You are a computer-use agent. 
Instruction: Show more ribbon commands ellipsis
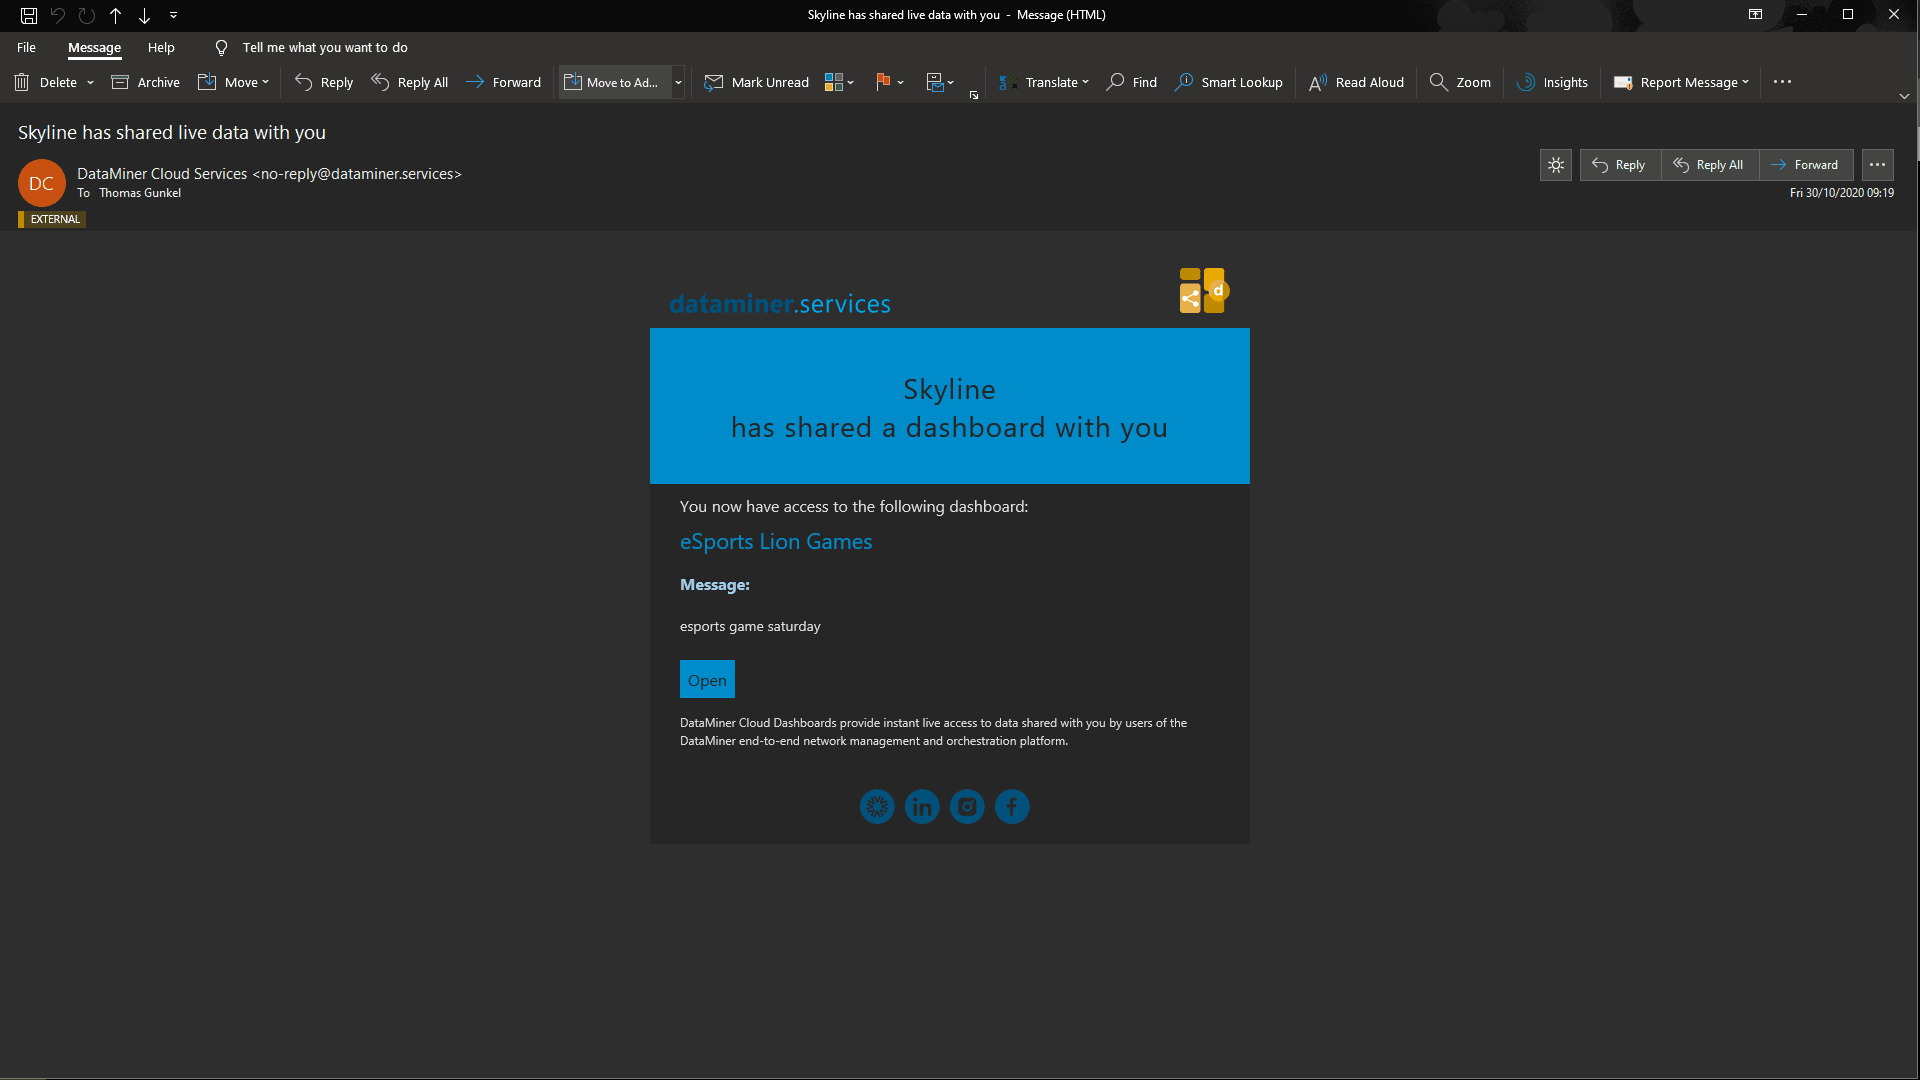coord(1782,82)
